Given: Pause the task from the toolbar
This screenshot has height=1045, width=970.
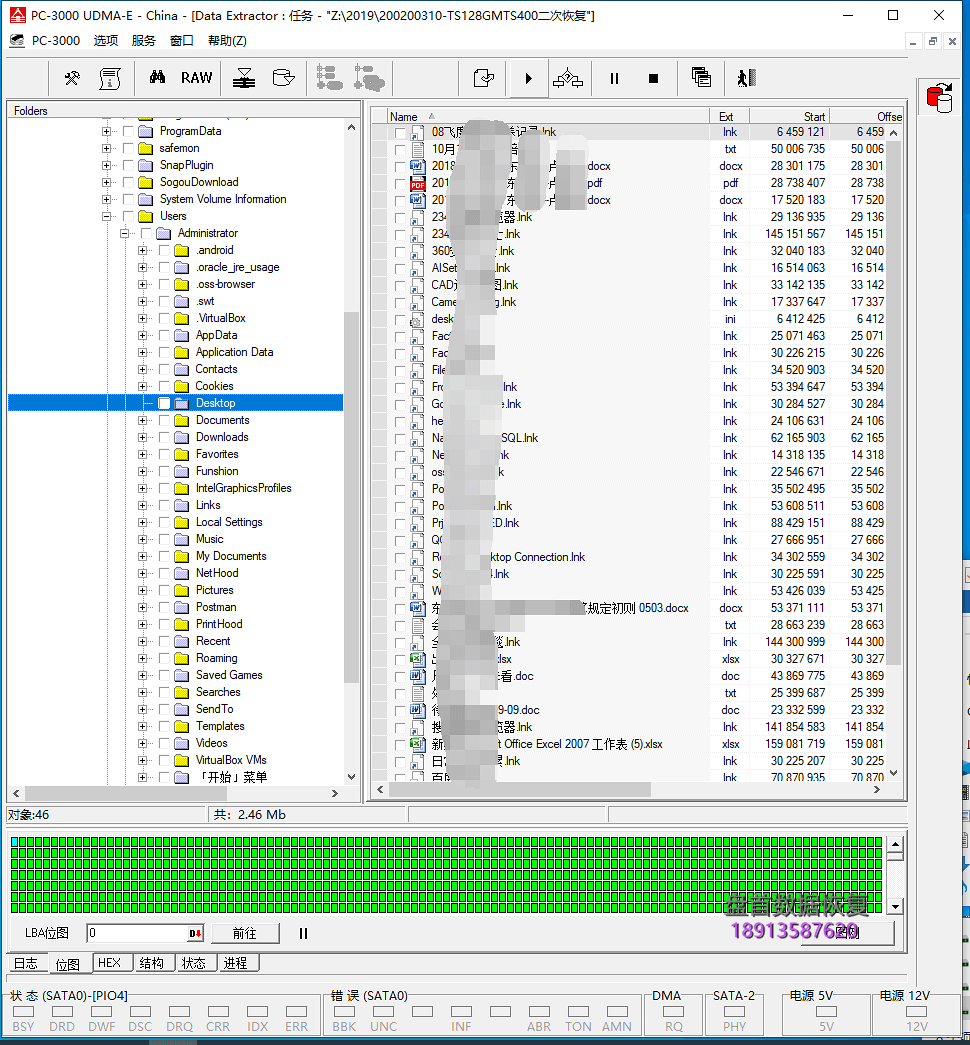Looking at the screenshot, I should pyautogui.click(x=614, y=79).
